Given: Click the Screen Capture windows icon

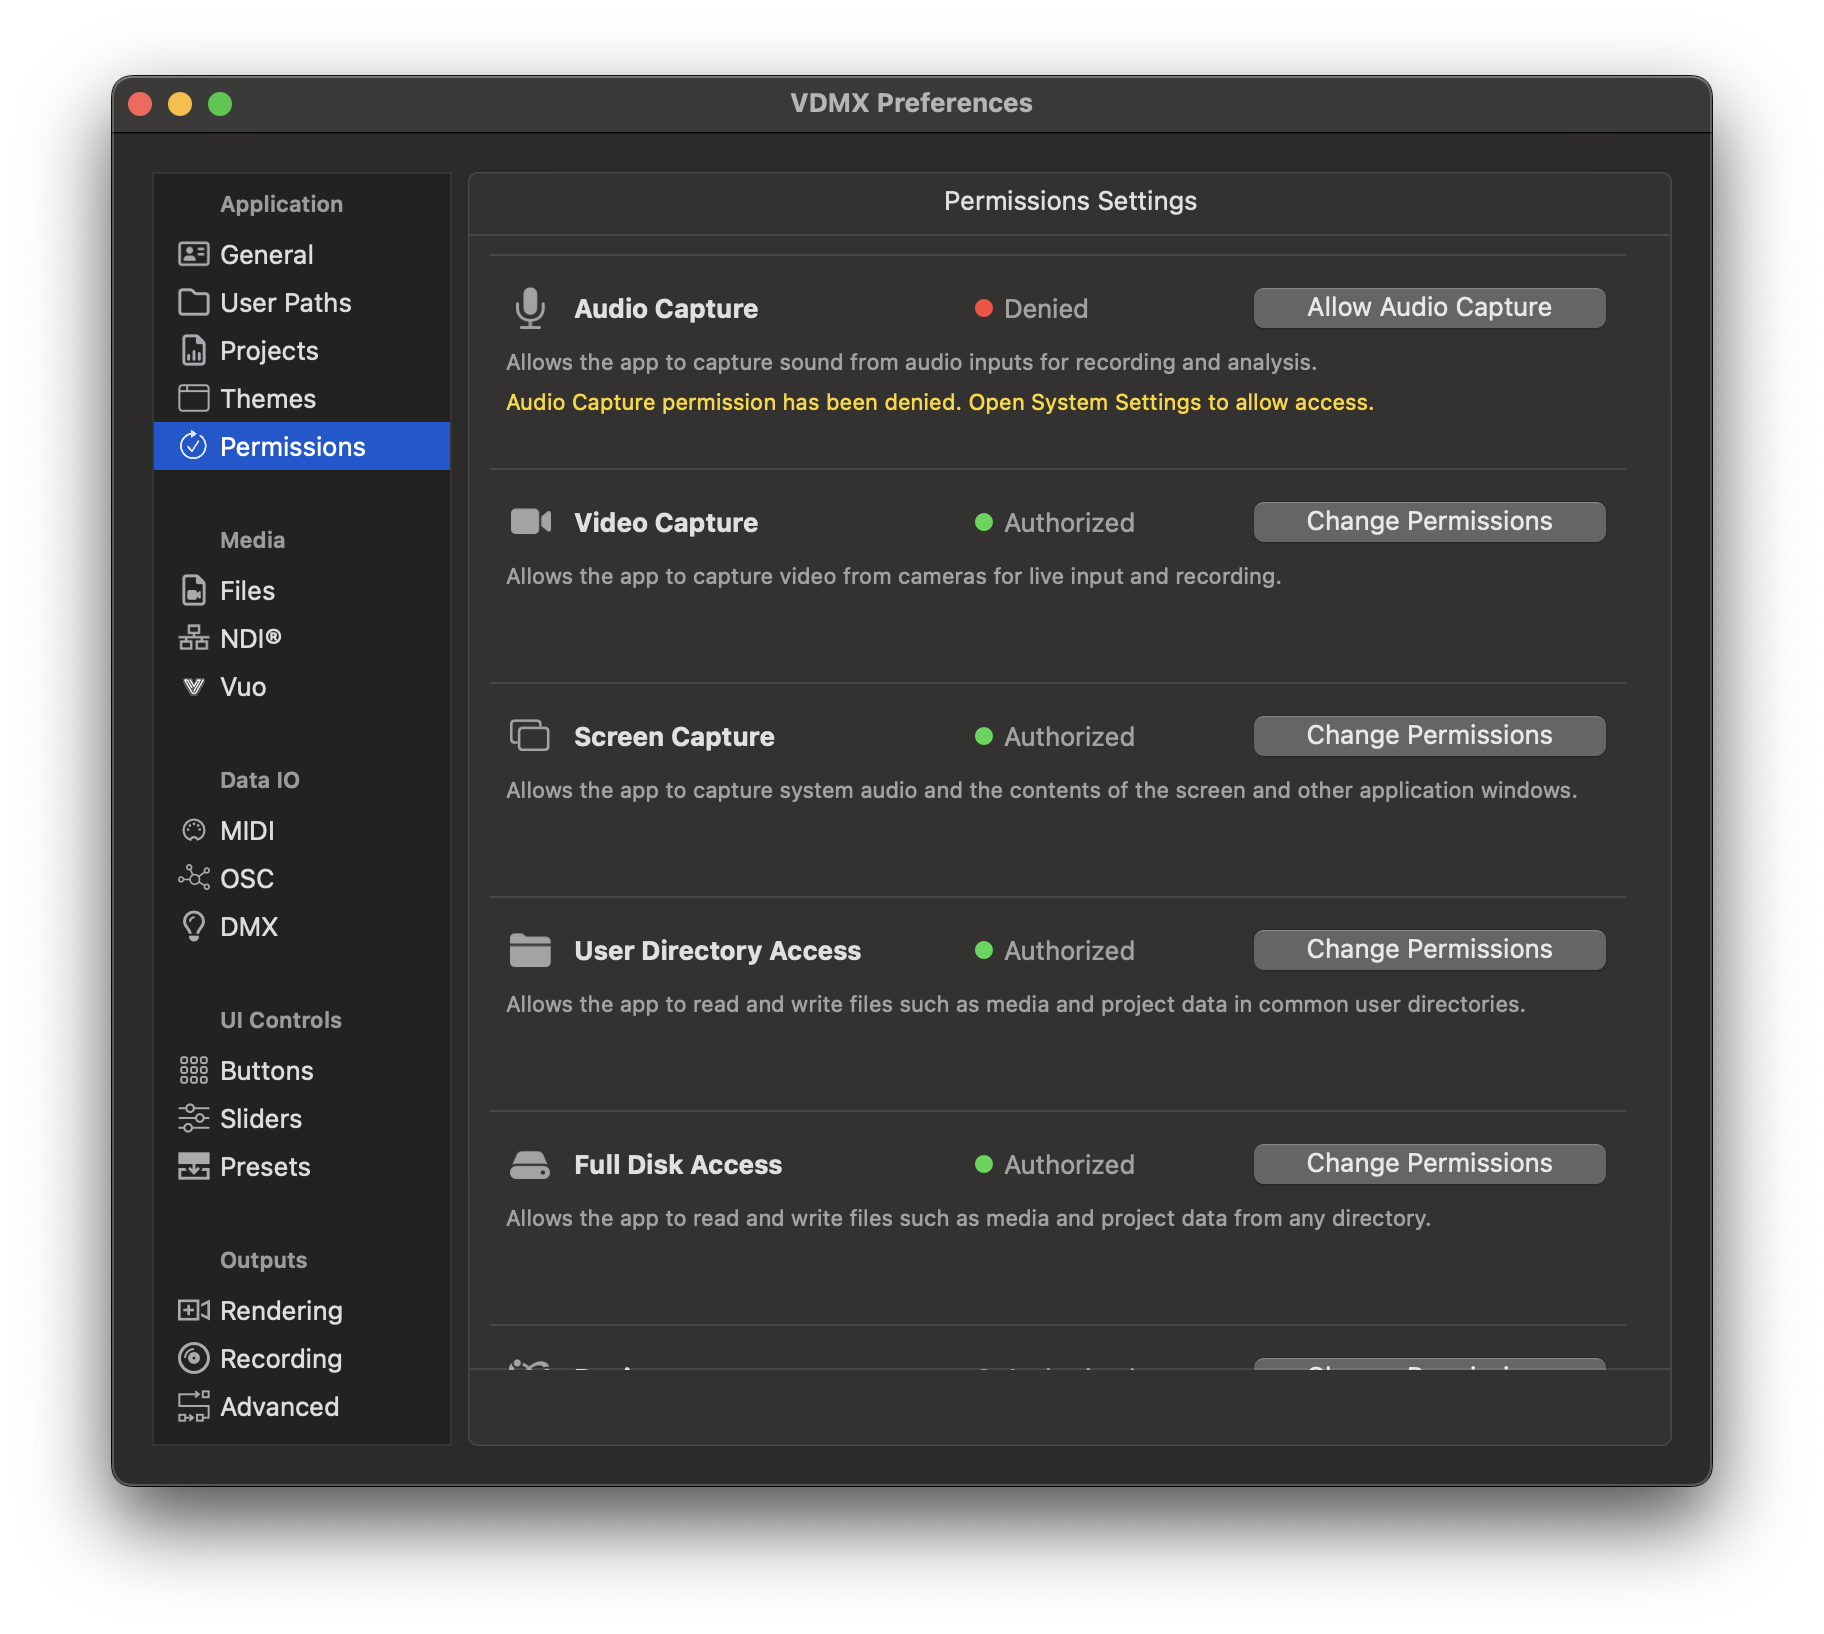Looking at the screenshot, I should pos(530,736).
